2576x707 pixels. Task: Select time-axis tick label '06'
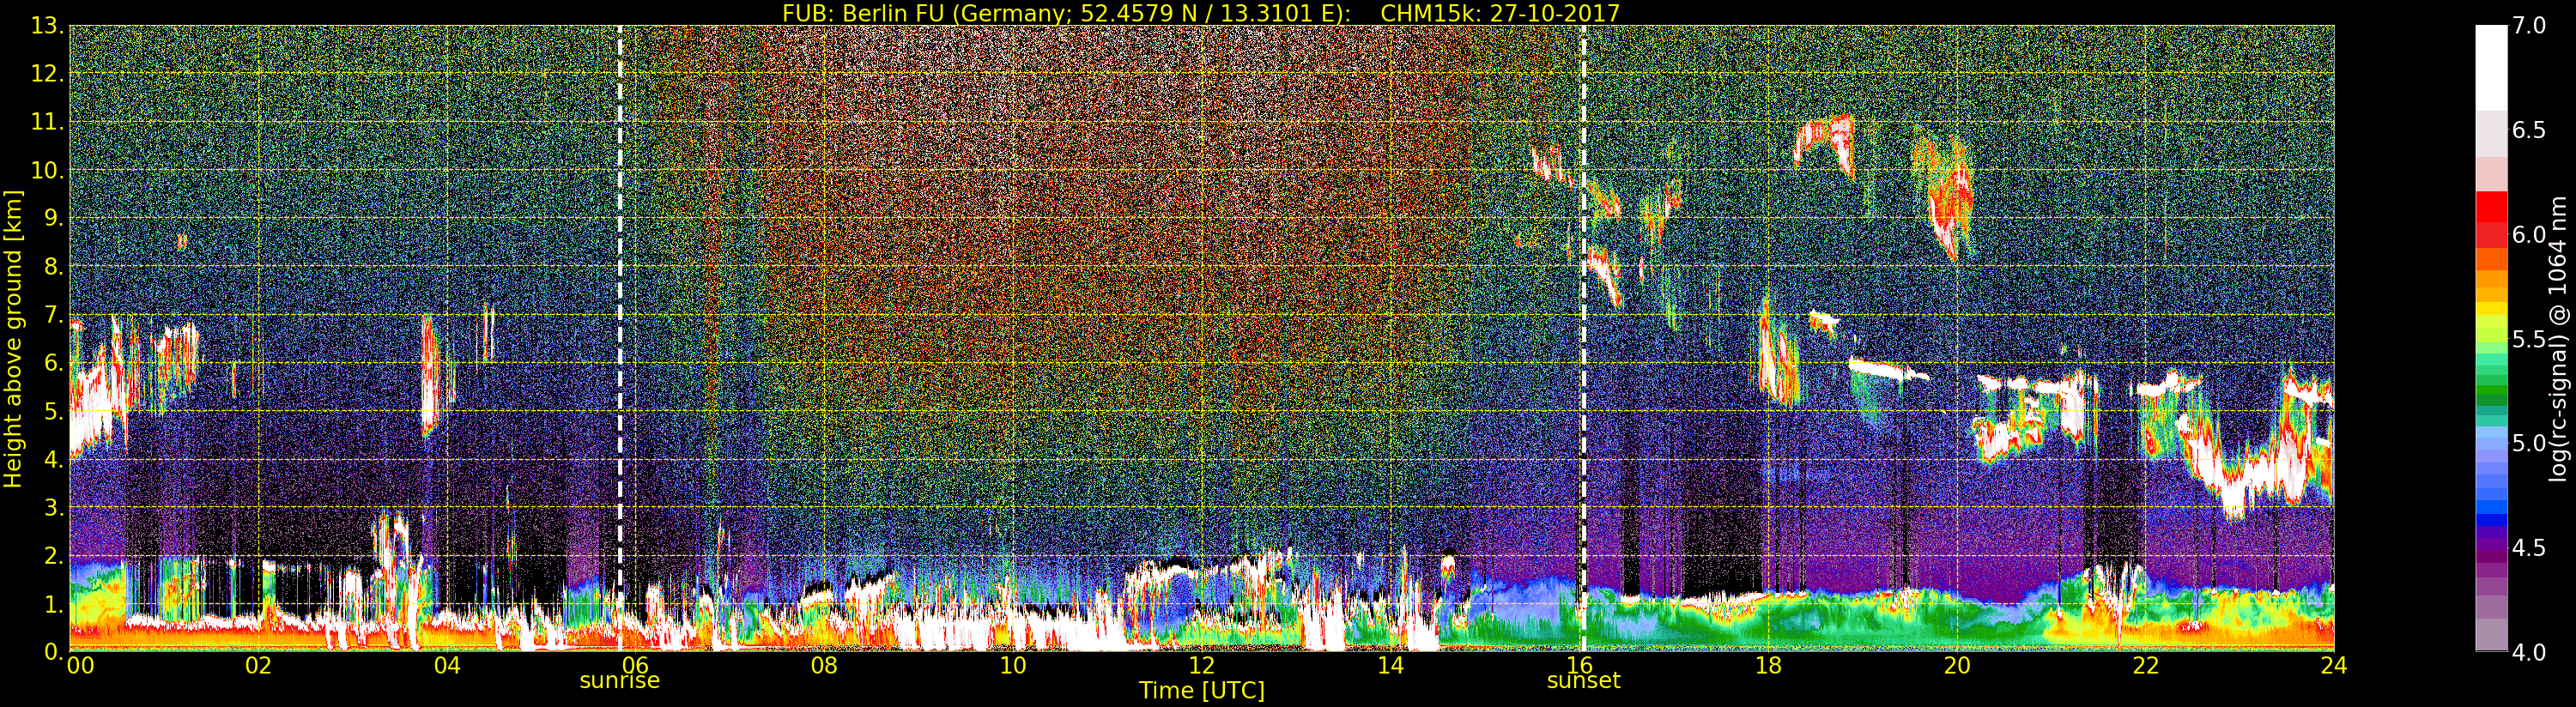(635, 665)
